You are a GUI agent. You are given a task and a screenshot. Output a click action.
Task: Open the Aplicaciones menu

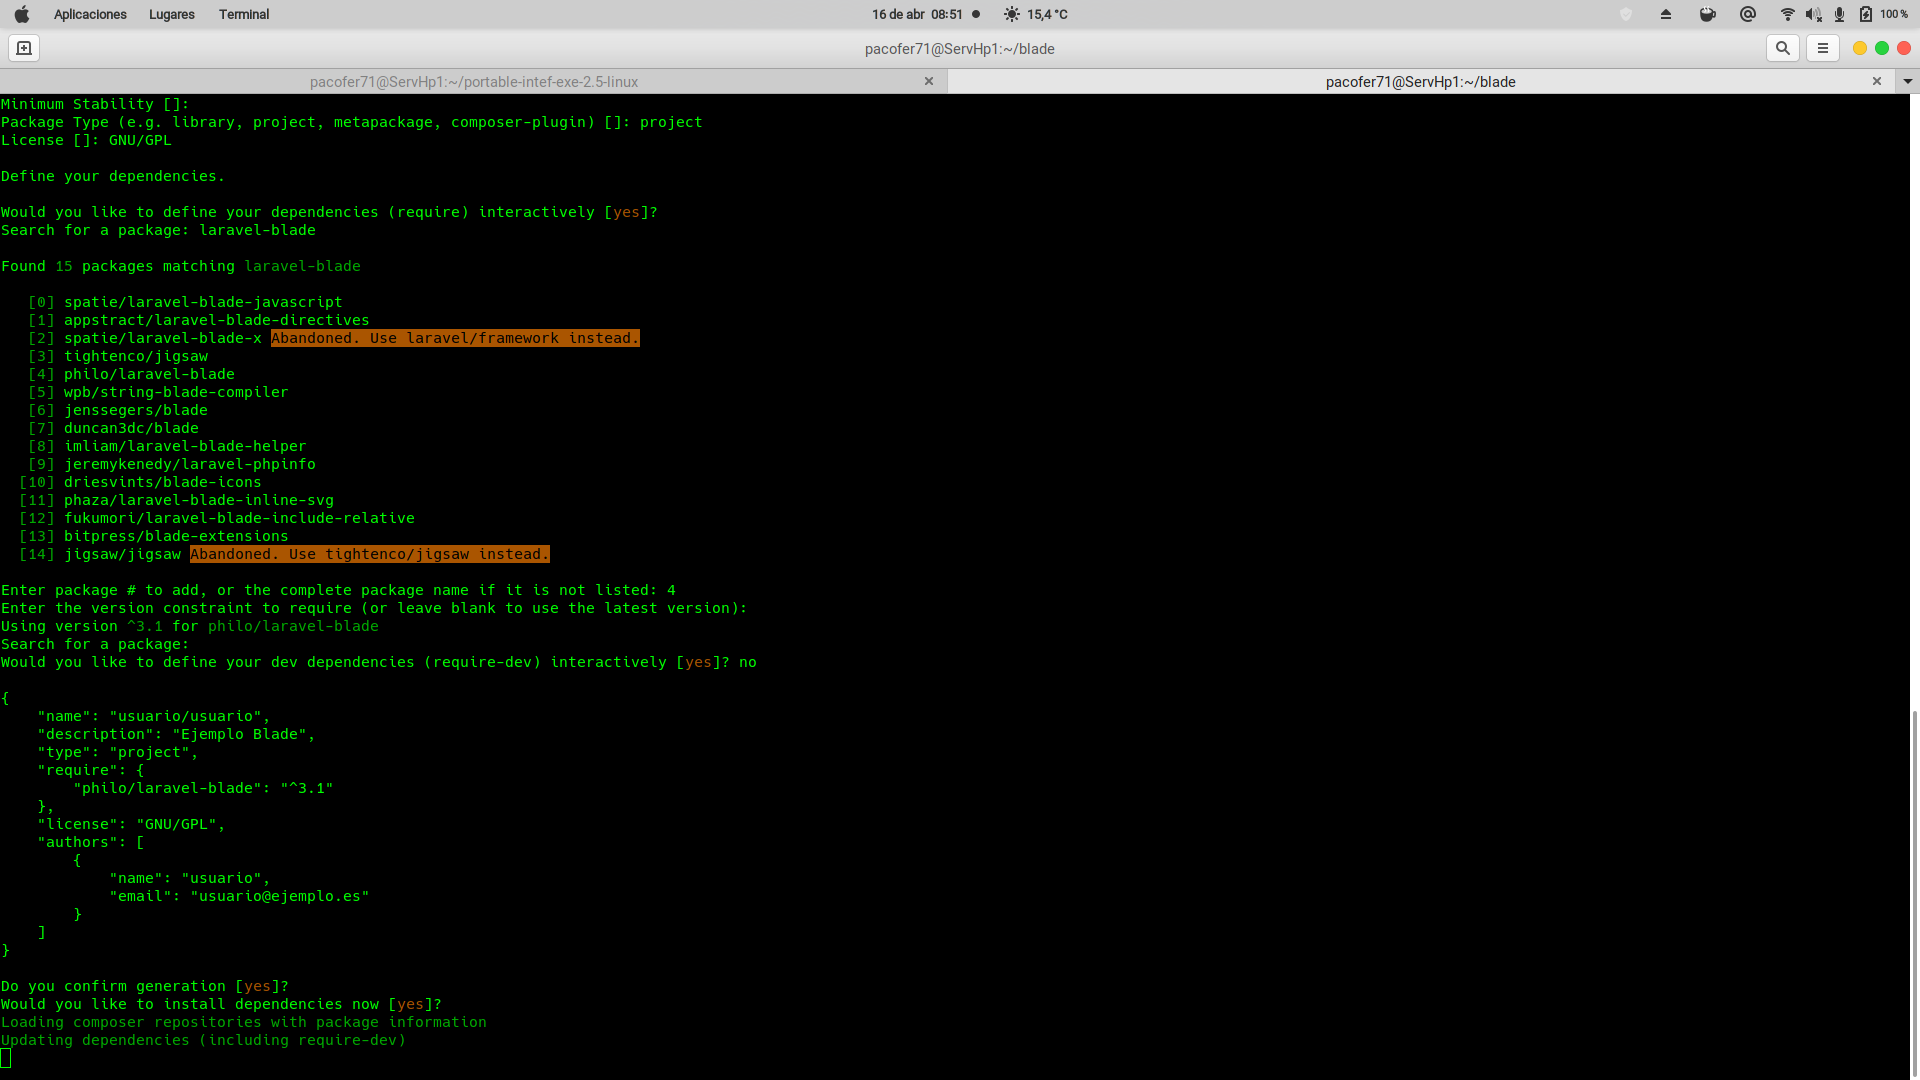pyautogui.click(x=90, y=14)
